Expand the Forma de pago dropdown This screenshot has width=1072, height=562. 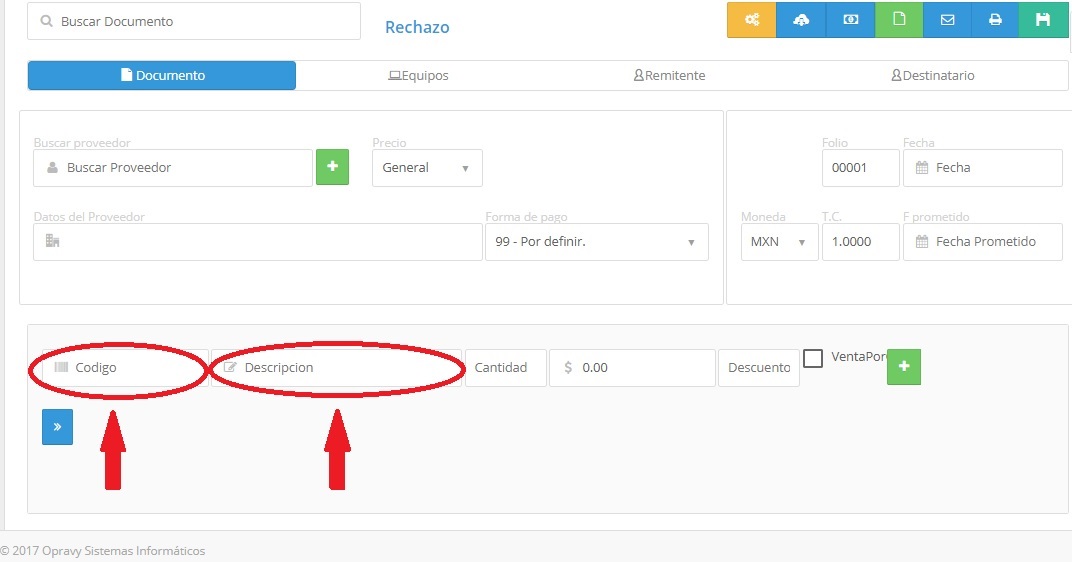coord(596,242)
